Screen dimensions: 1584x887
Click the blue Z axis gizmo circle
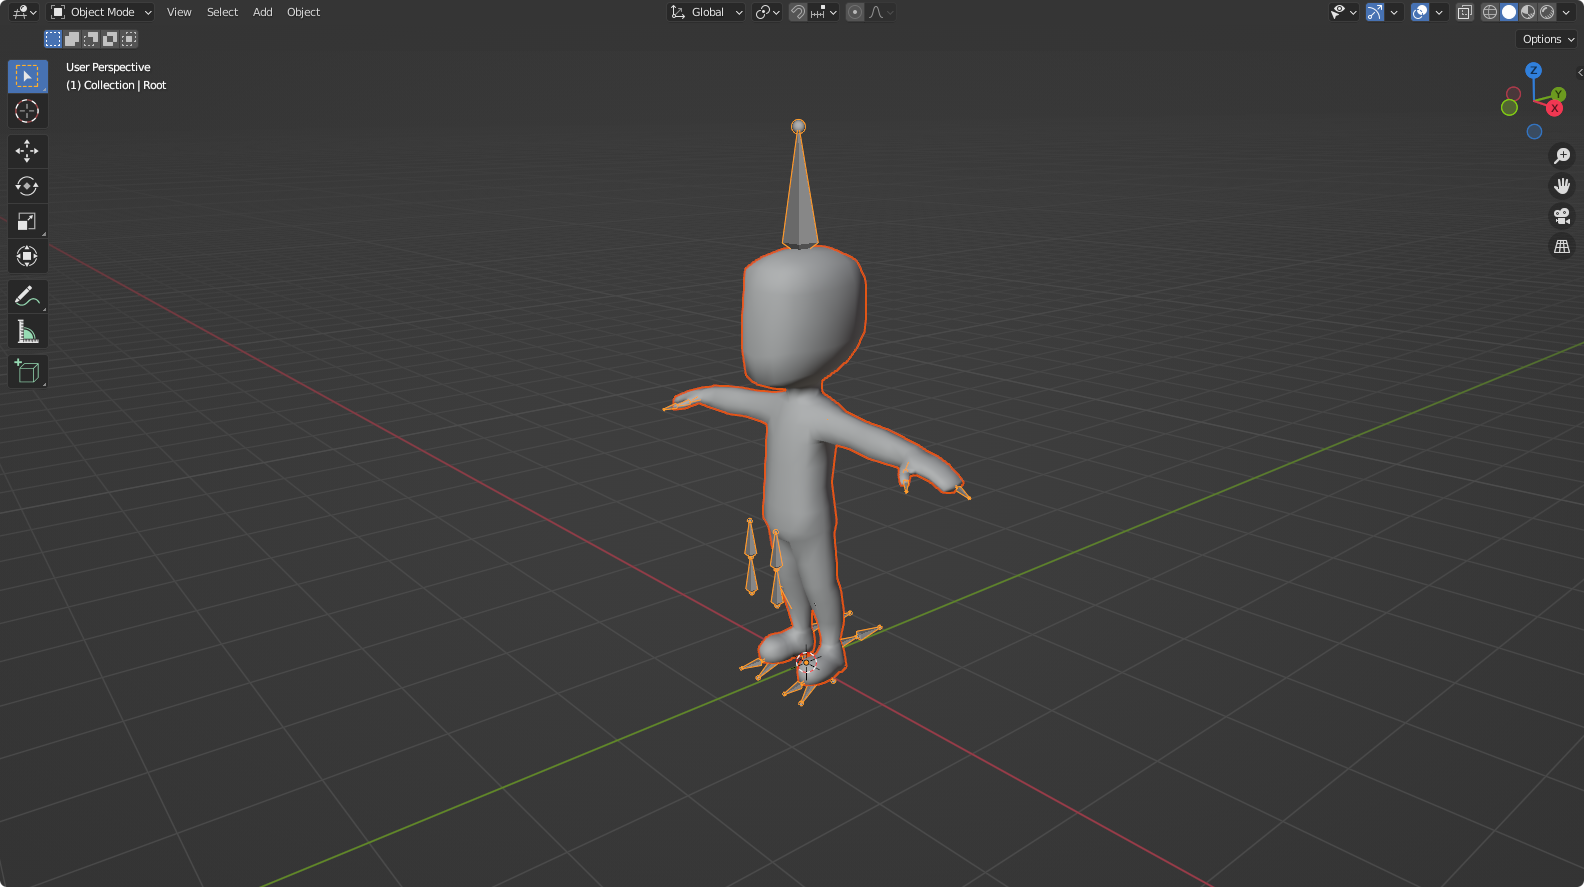click(1533, 70)
